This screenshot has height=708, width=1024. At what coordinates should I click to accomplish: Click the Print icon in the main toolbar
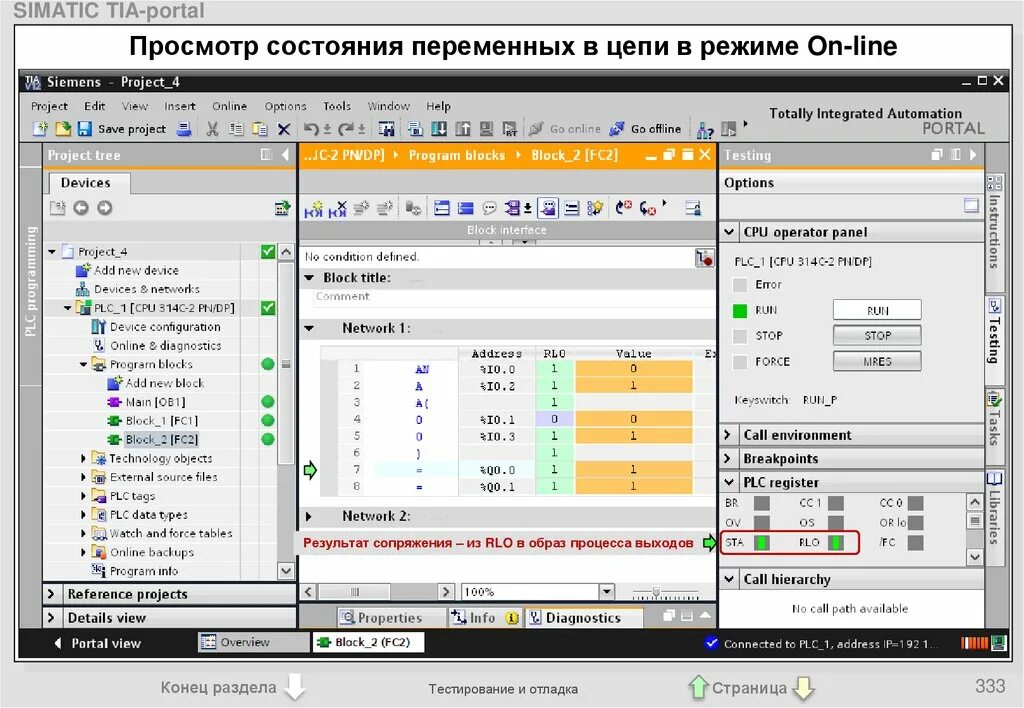185,129
